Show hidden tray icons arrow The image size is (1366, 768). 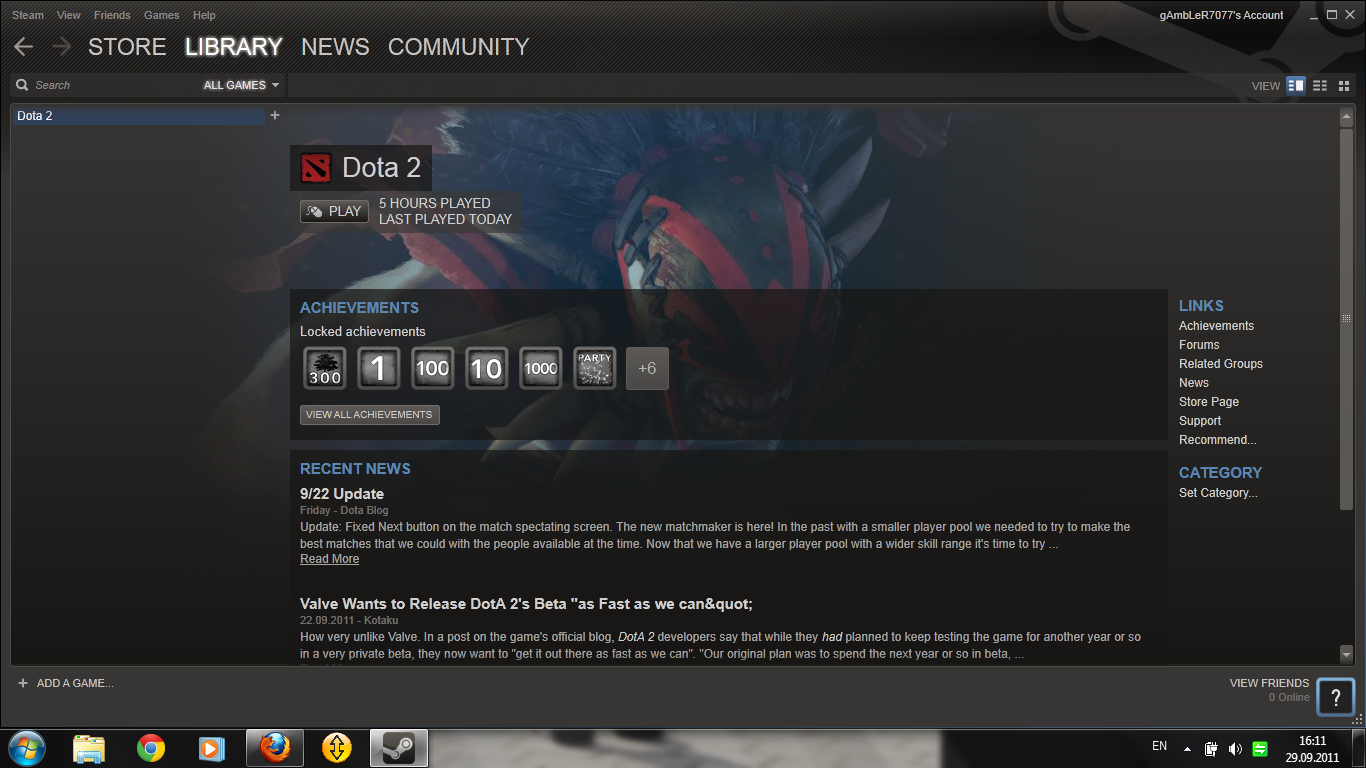[1187, 748]
